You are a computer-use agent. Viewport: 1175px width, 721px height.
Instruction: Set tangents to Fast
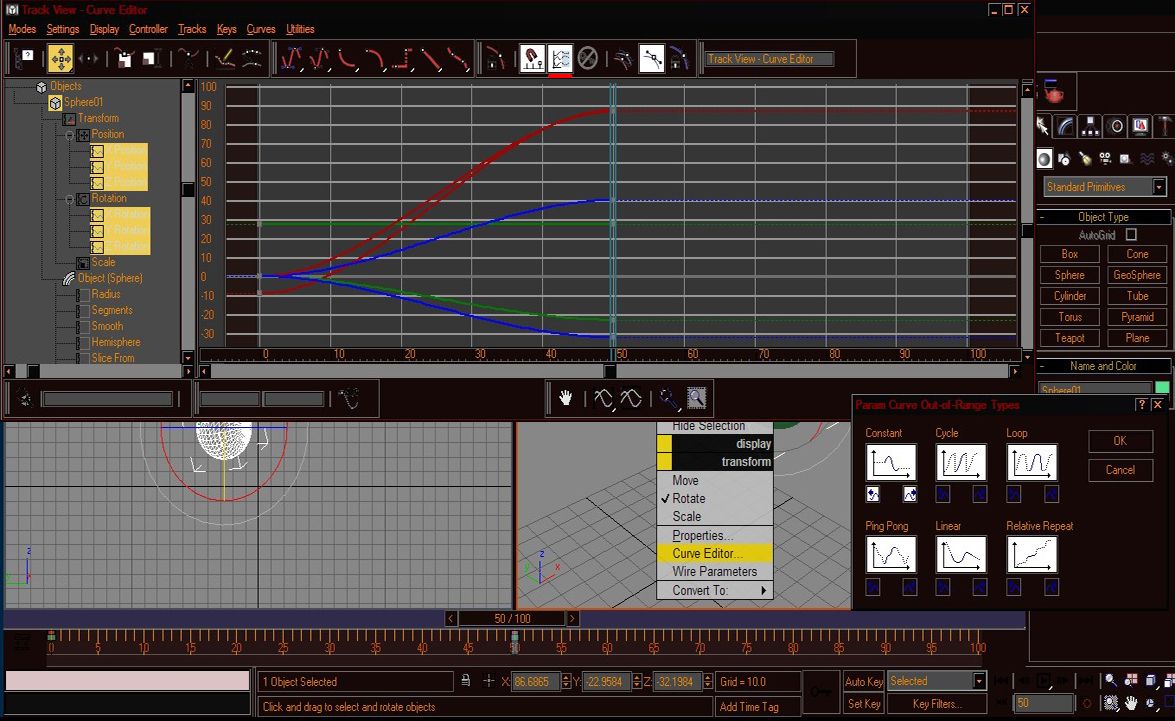point(347,58)
